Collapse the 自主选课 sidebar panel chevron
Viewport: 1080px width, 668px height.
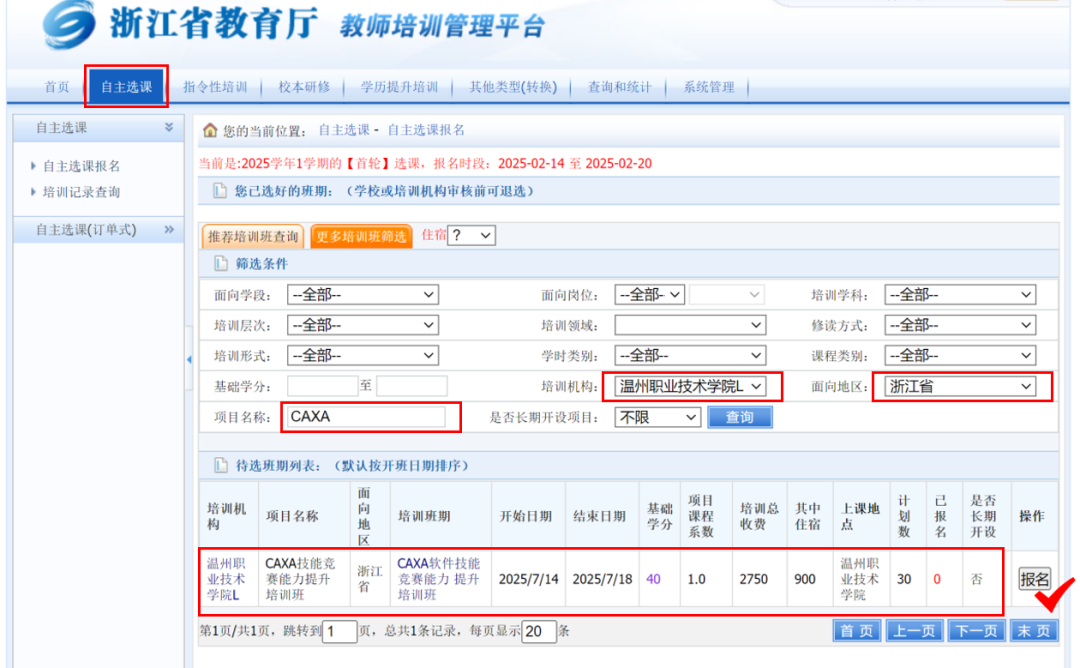click(x=169, y=127)
